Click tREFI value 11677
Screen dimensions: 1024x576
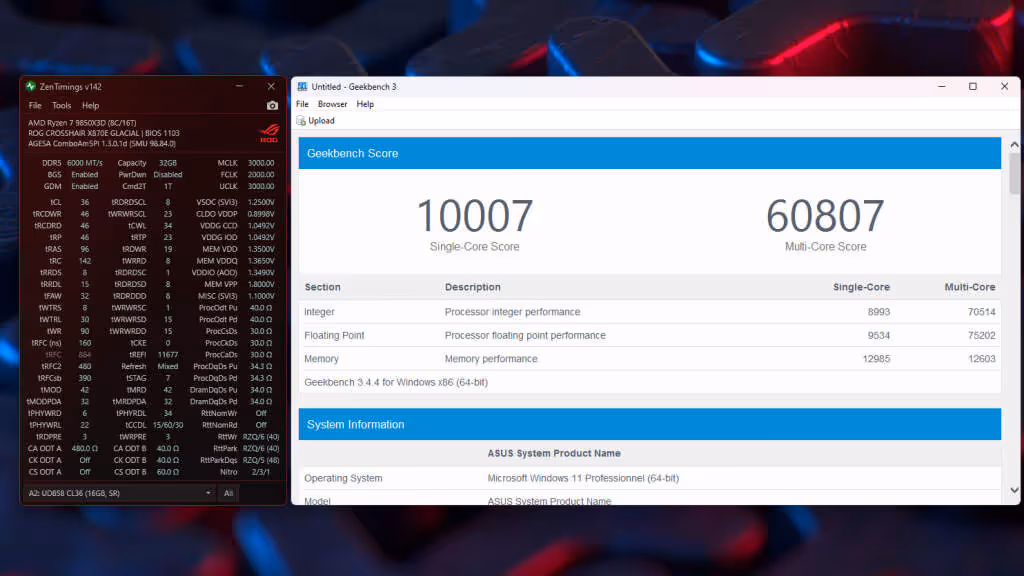click(168, 355)
